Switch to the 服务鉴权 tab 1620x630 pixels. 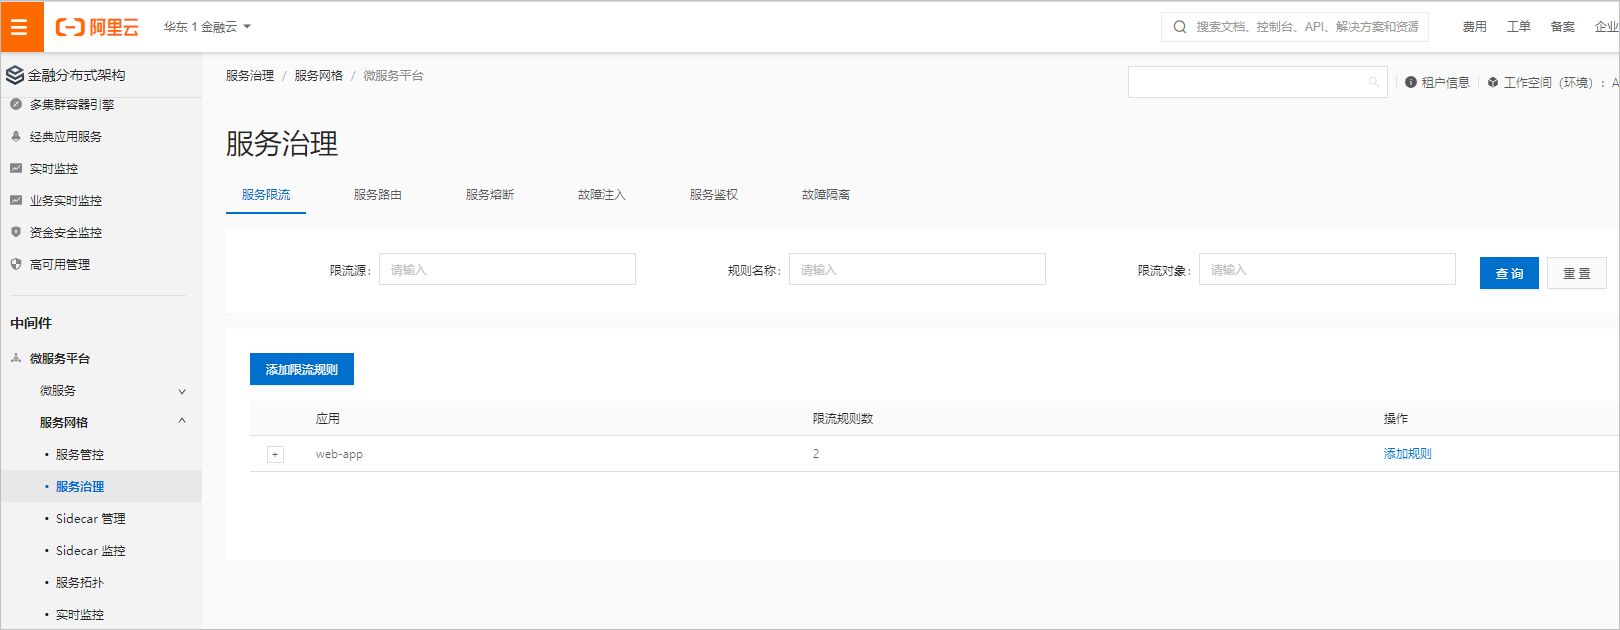tap(714, 195)
